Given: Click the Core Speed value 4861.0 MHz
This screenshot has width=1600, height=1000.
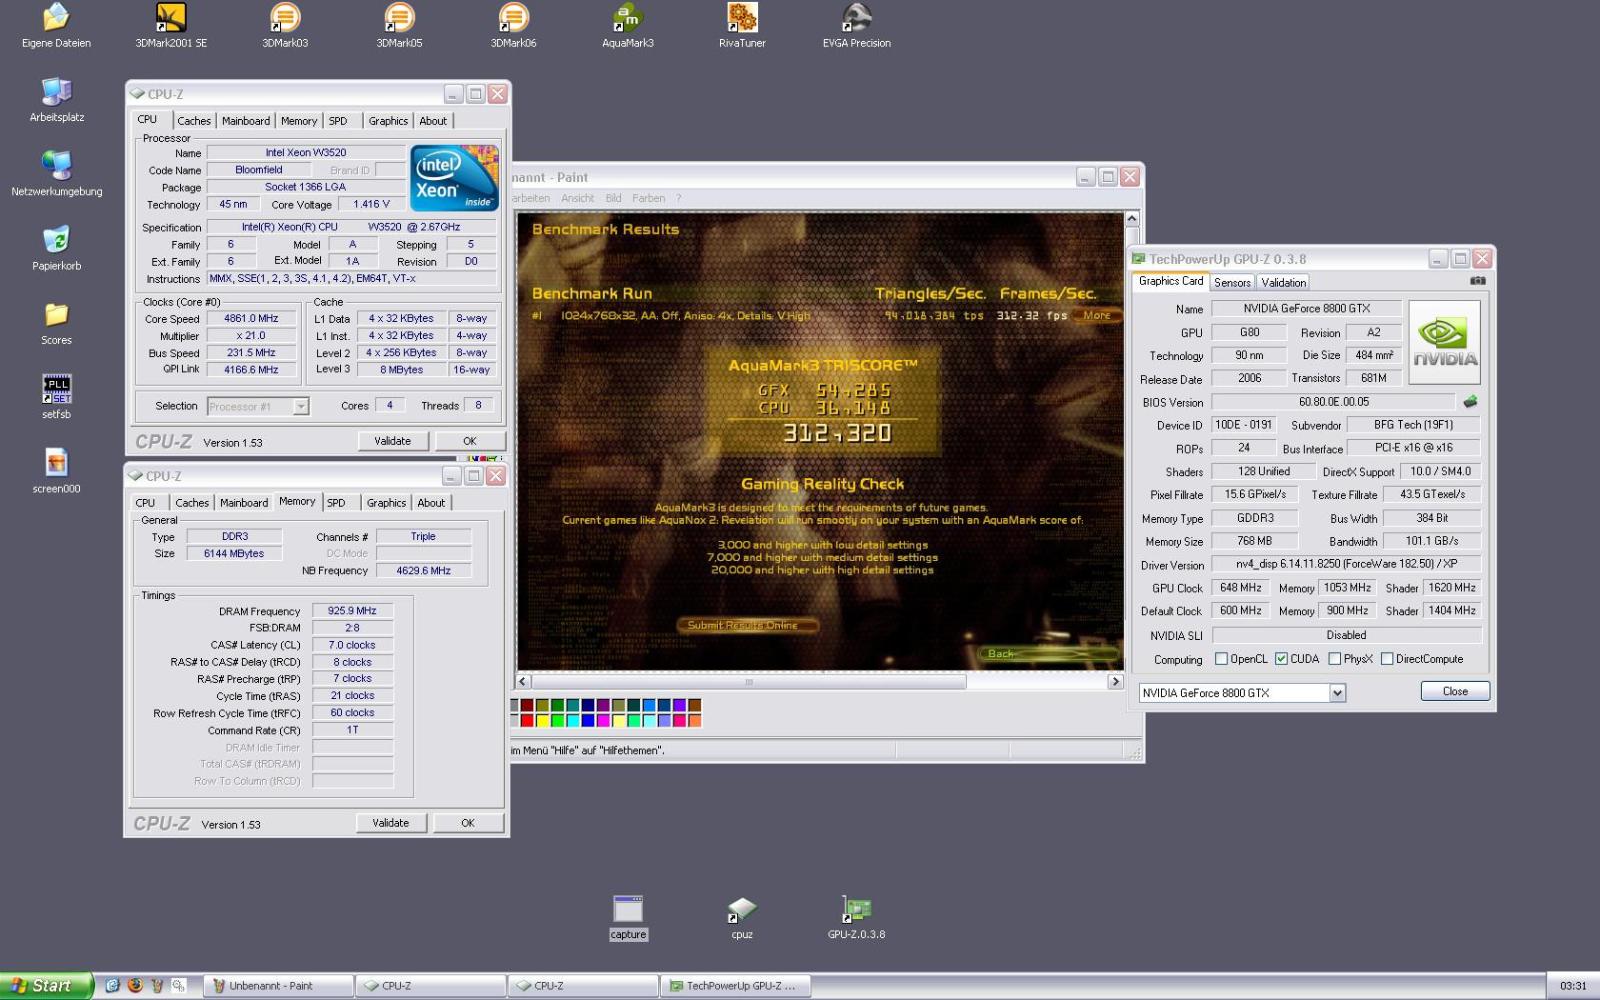Looking at the screenshot, I should [251, 319].
